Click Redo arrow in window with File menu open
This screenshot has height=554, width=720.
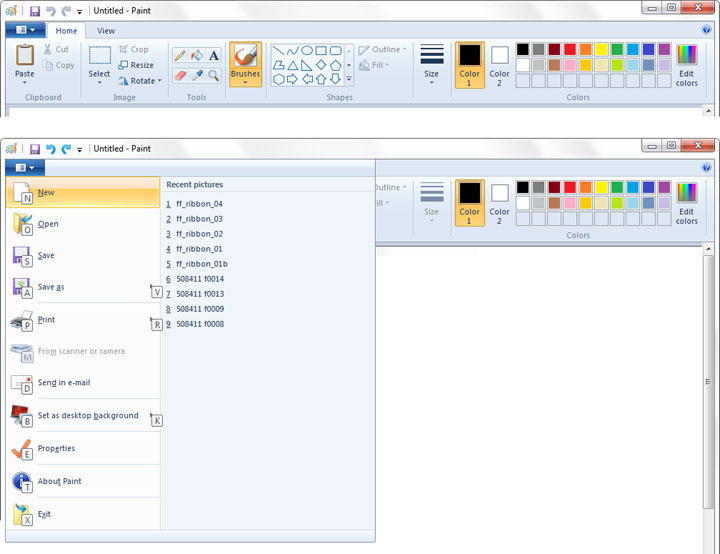[66, 149]
